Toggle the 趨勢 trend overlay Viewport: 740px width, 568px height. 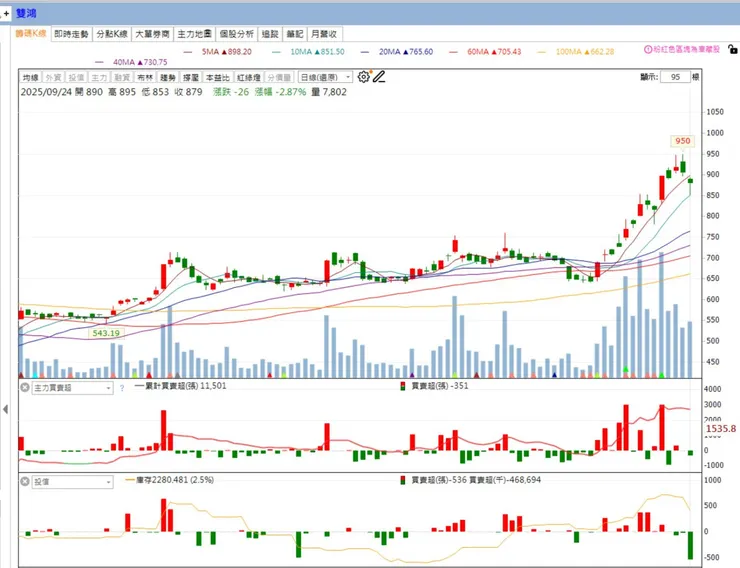pos(168,77)
